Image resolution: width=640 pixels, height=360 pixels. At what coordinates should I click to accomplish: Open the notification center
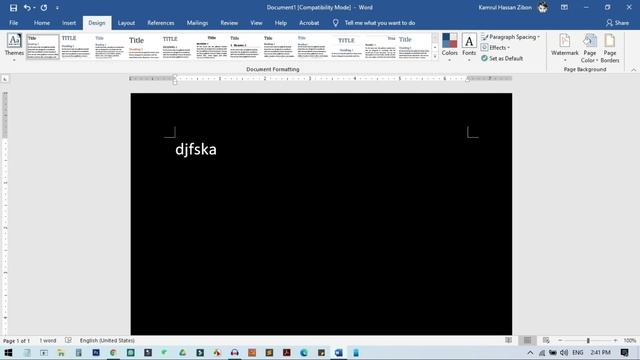624,353
